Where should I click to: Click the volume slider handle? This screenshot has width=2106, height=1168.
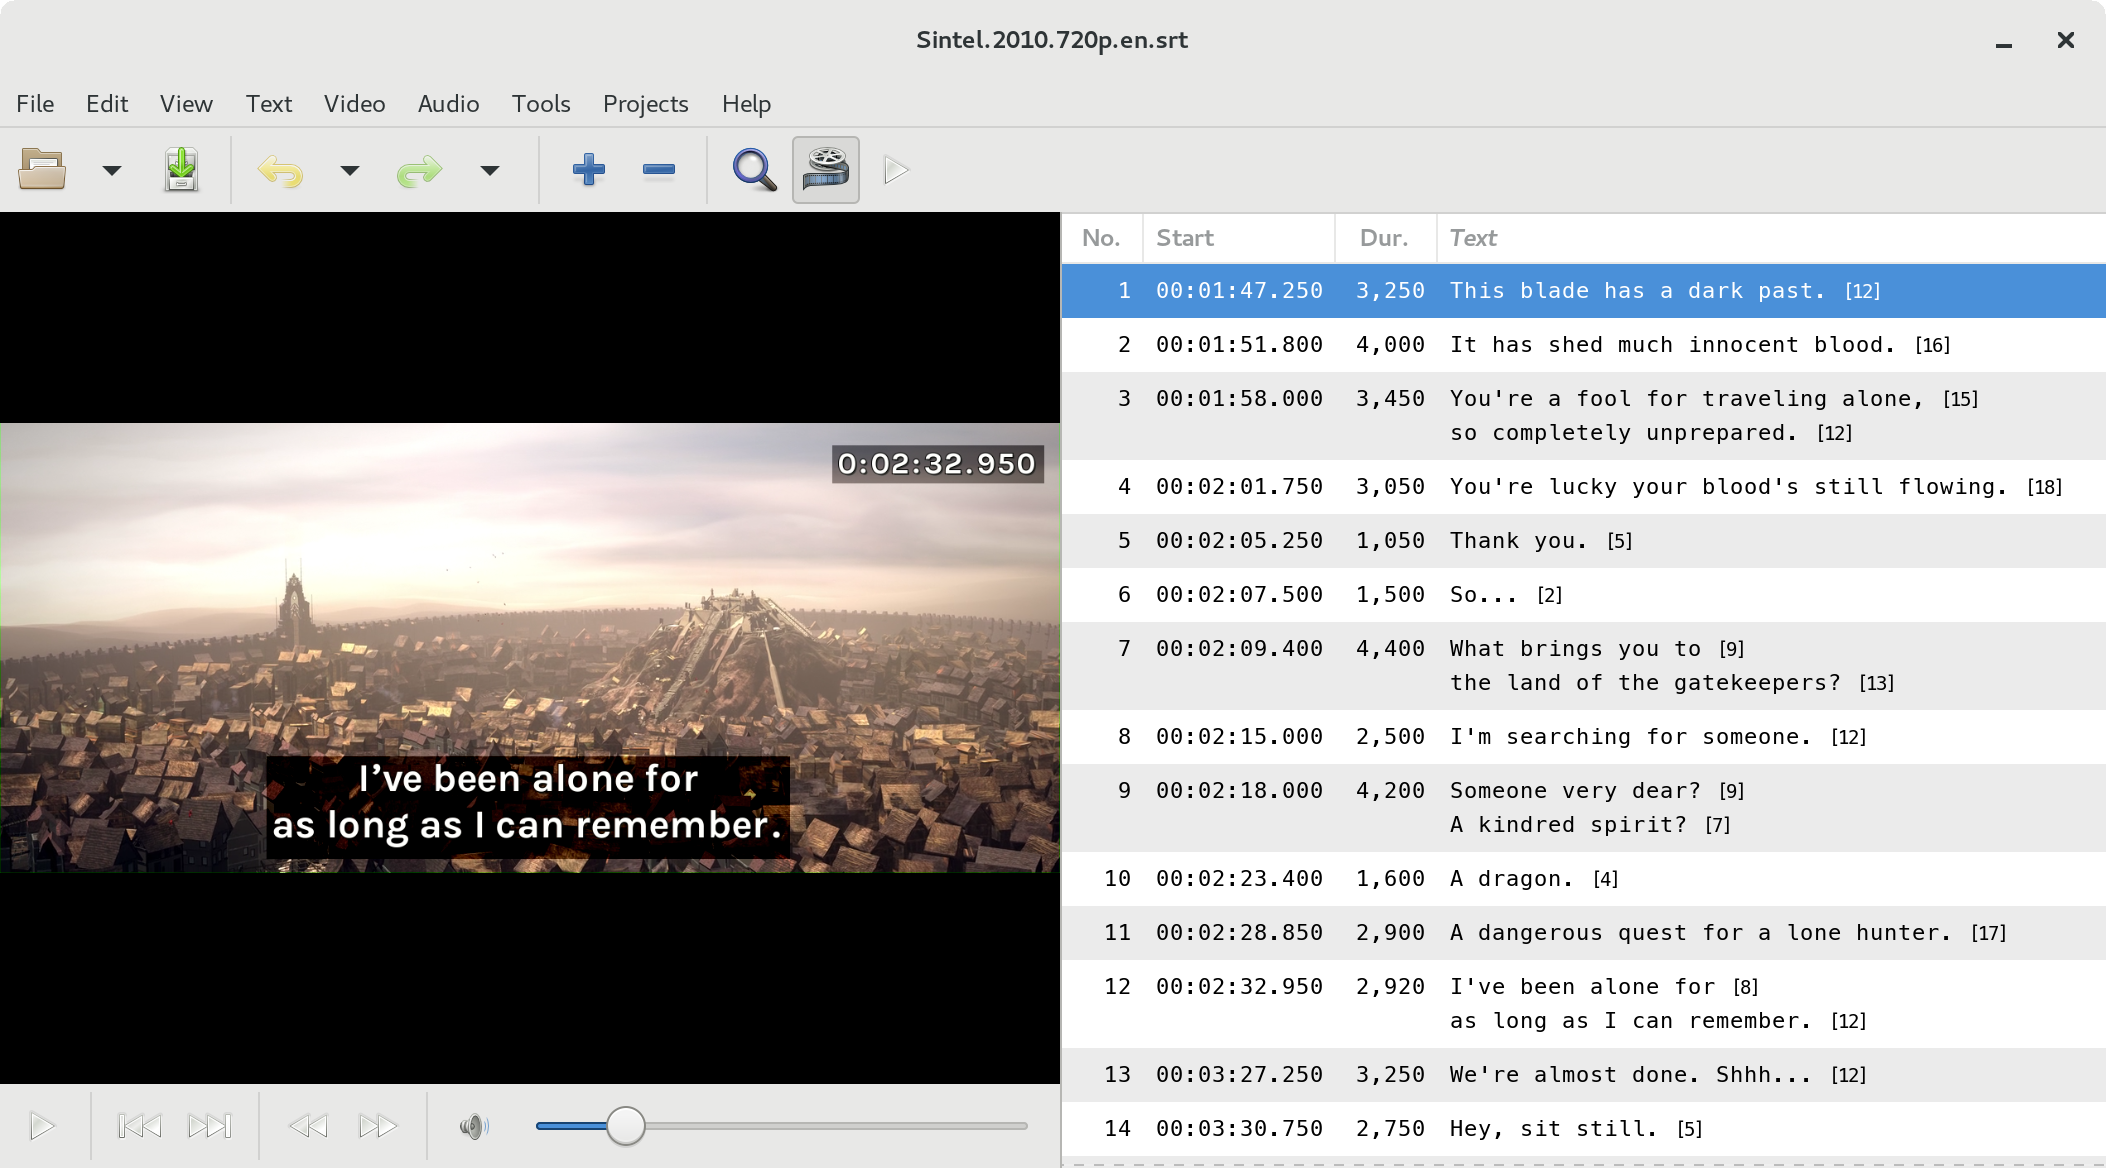[x=626, y=1126]
